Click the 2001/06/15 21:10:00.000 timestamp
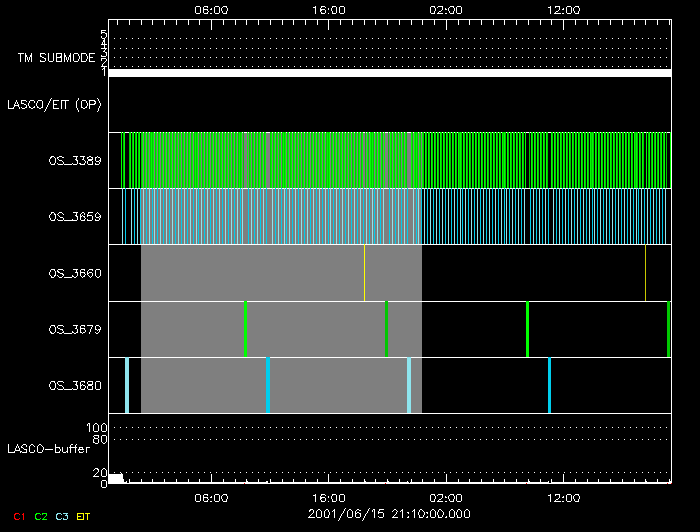 tap(388, 514)
